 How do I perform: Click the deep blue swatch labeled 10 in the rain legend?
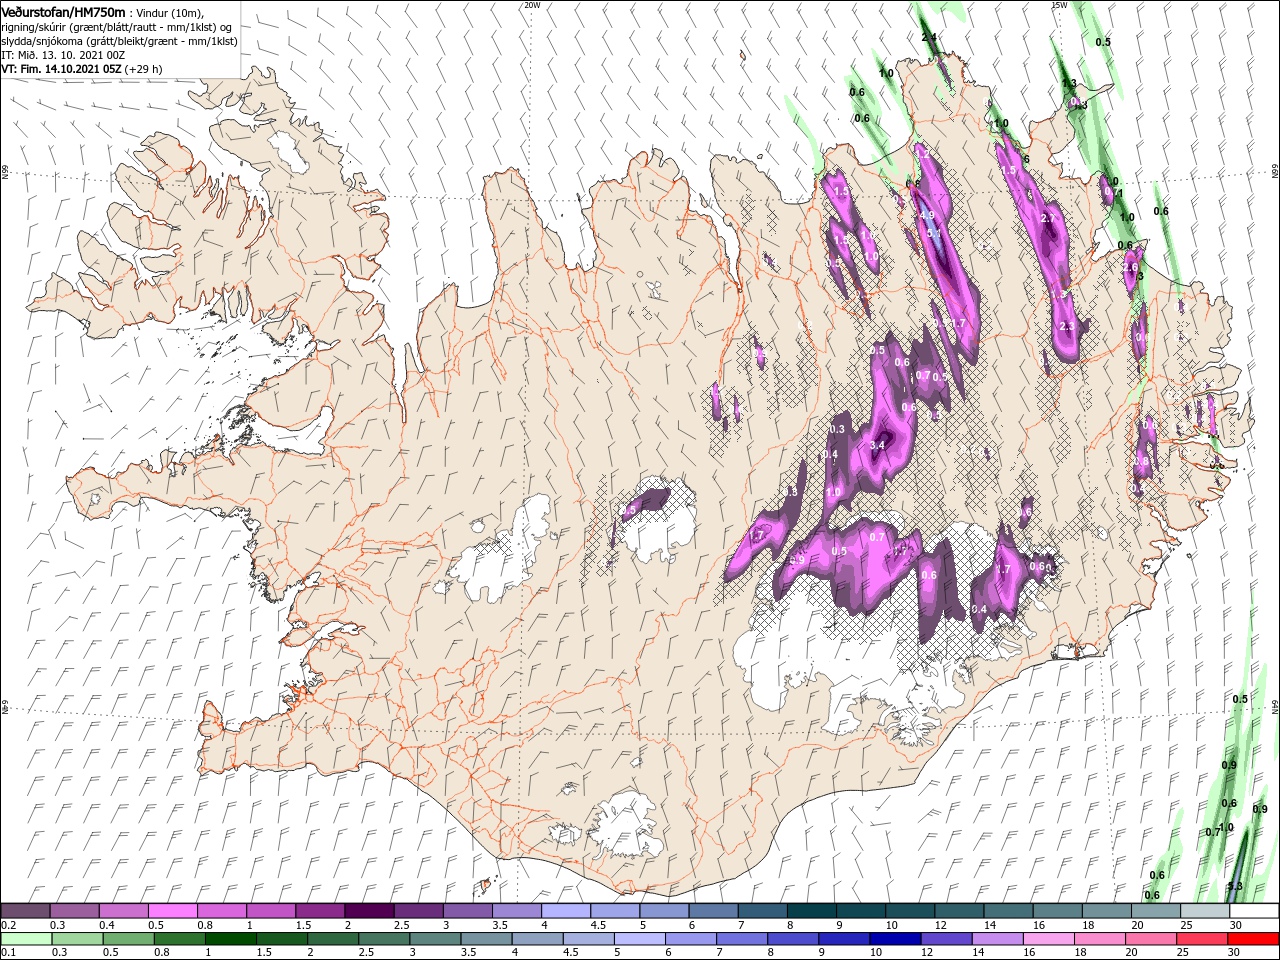tap(895, 939)
